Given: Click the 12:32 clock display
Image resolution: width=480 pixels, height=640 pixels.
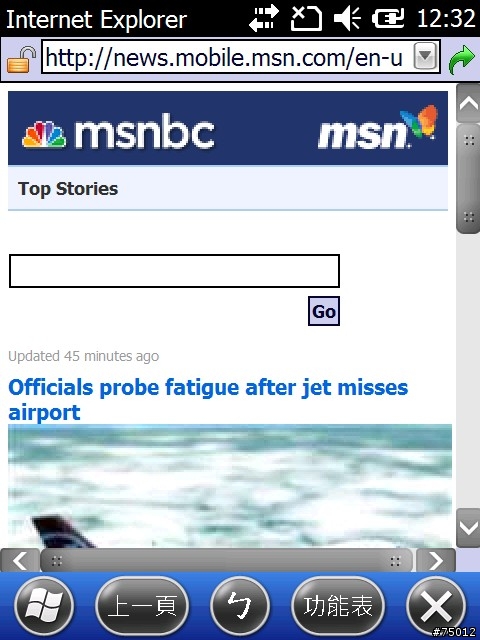Looking at the screenshot, I should 446,18.
